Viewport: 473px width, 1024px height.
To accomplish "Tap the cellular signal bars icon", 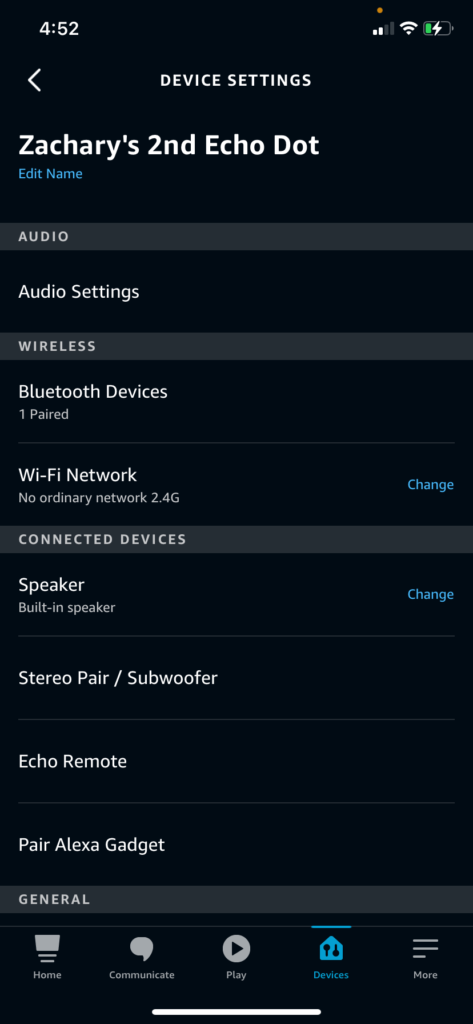I will pos(383,28).
